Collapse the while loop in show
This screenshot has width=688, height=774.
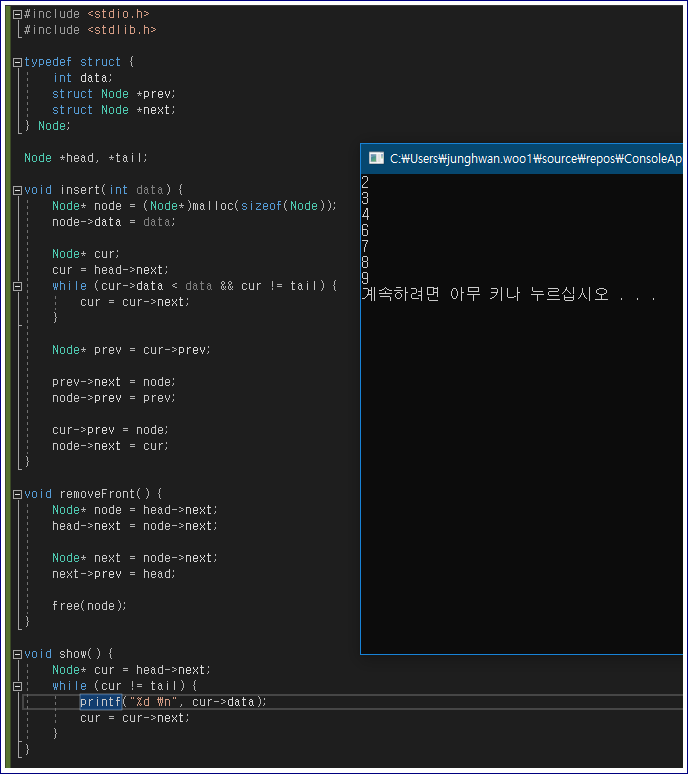(x=17, y=686)
